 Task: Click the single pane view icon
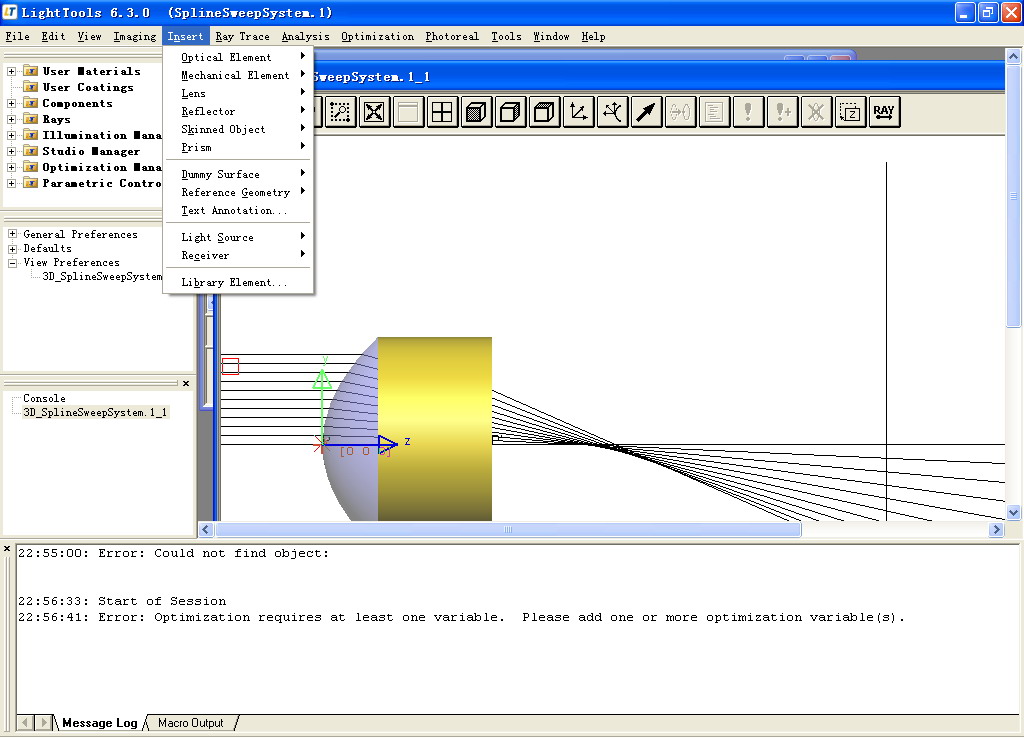[x=408, y=112]
